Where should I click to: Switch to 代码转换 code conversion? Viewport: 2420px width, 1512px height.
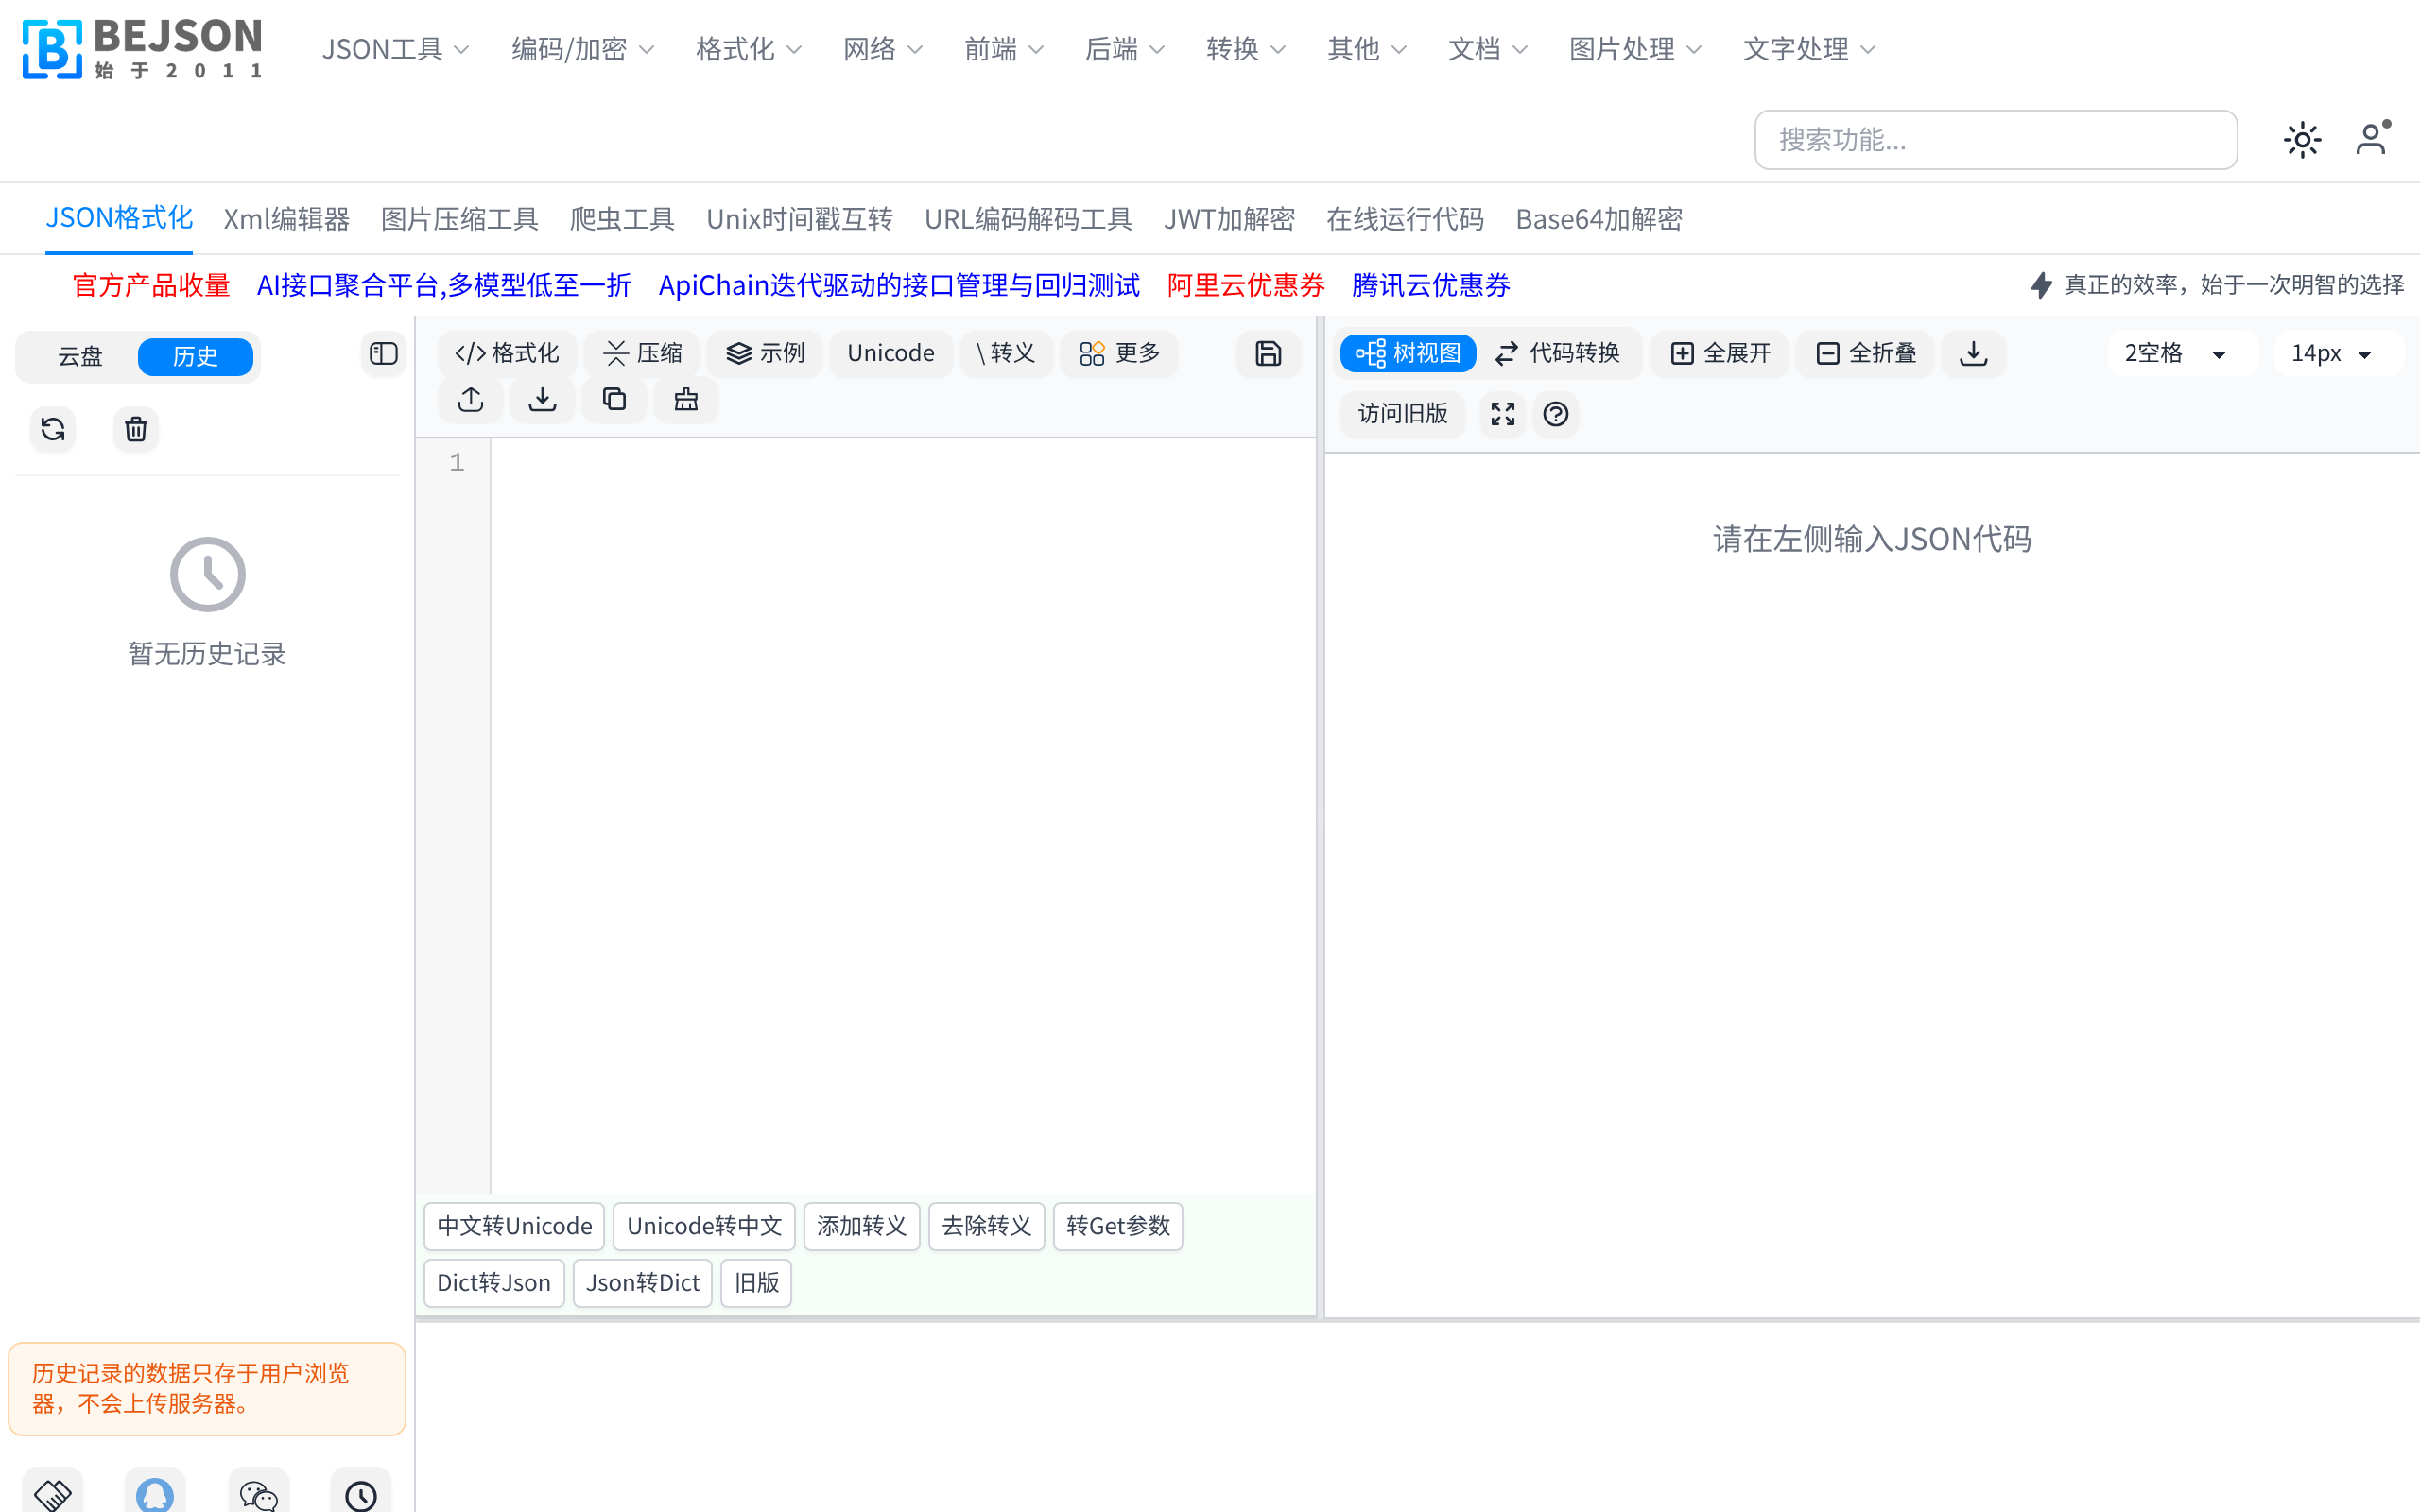point(1557,354)
